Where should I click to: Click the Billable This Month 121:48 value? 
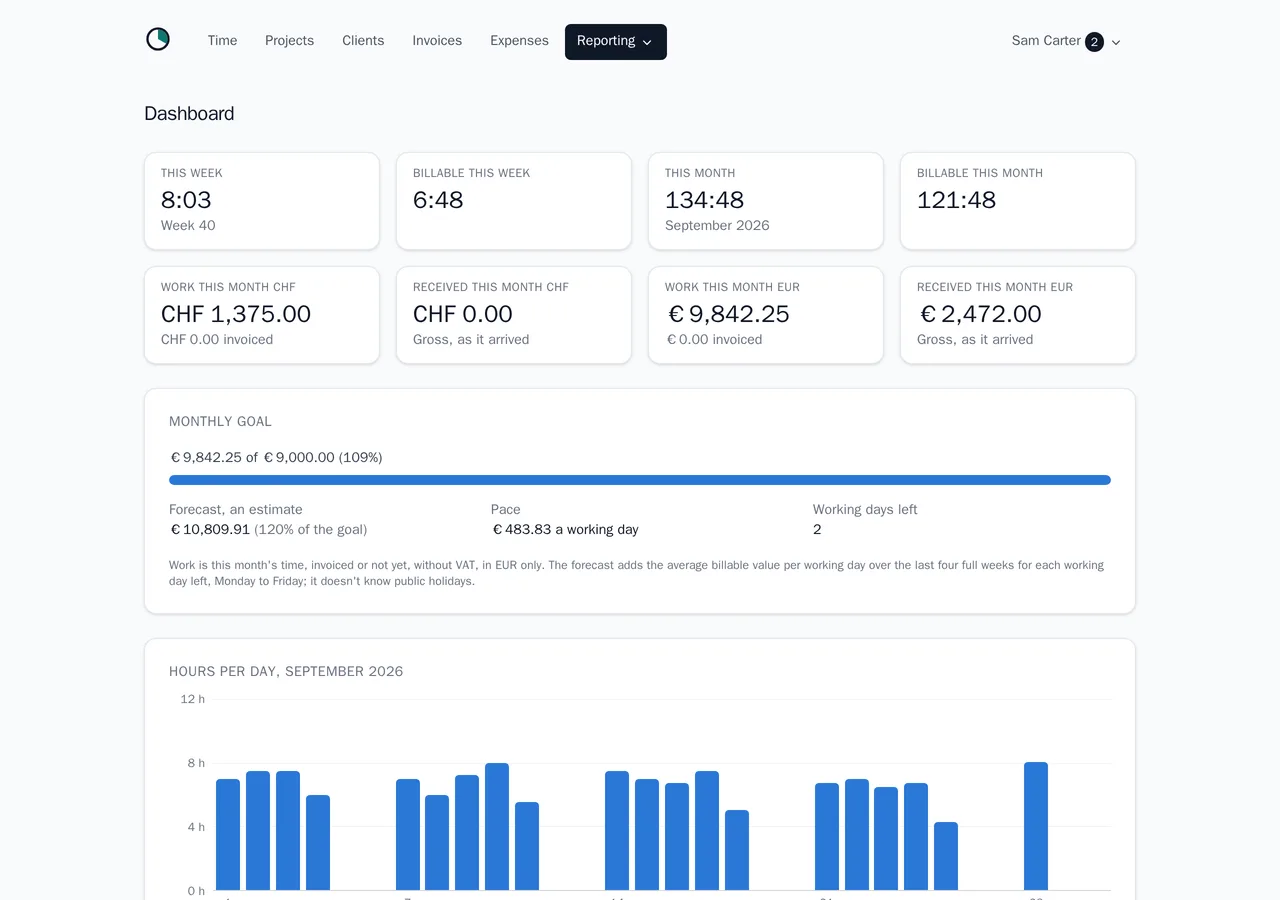coord(956,200)
